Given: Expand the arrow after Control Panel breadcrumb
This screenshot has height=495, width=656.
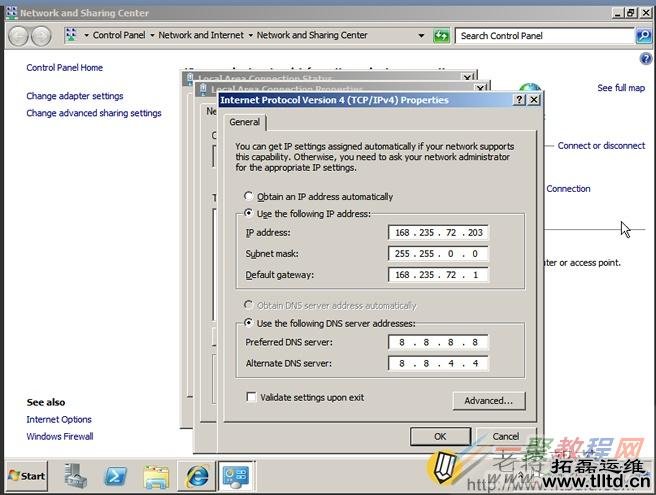Looking at the screenshot, I should pyautogui.click(x=152, y=36).
